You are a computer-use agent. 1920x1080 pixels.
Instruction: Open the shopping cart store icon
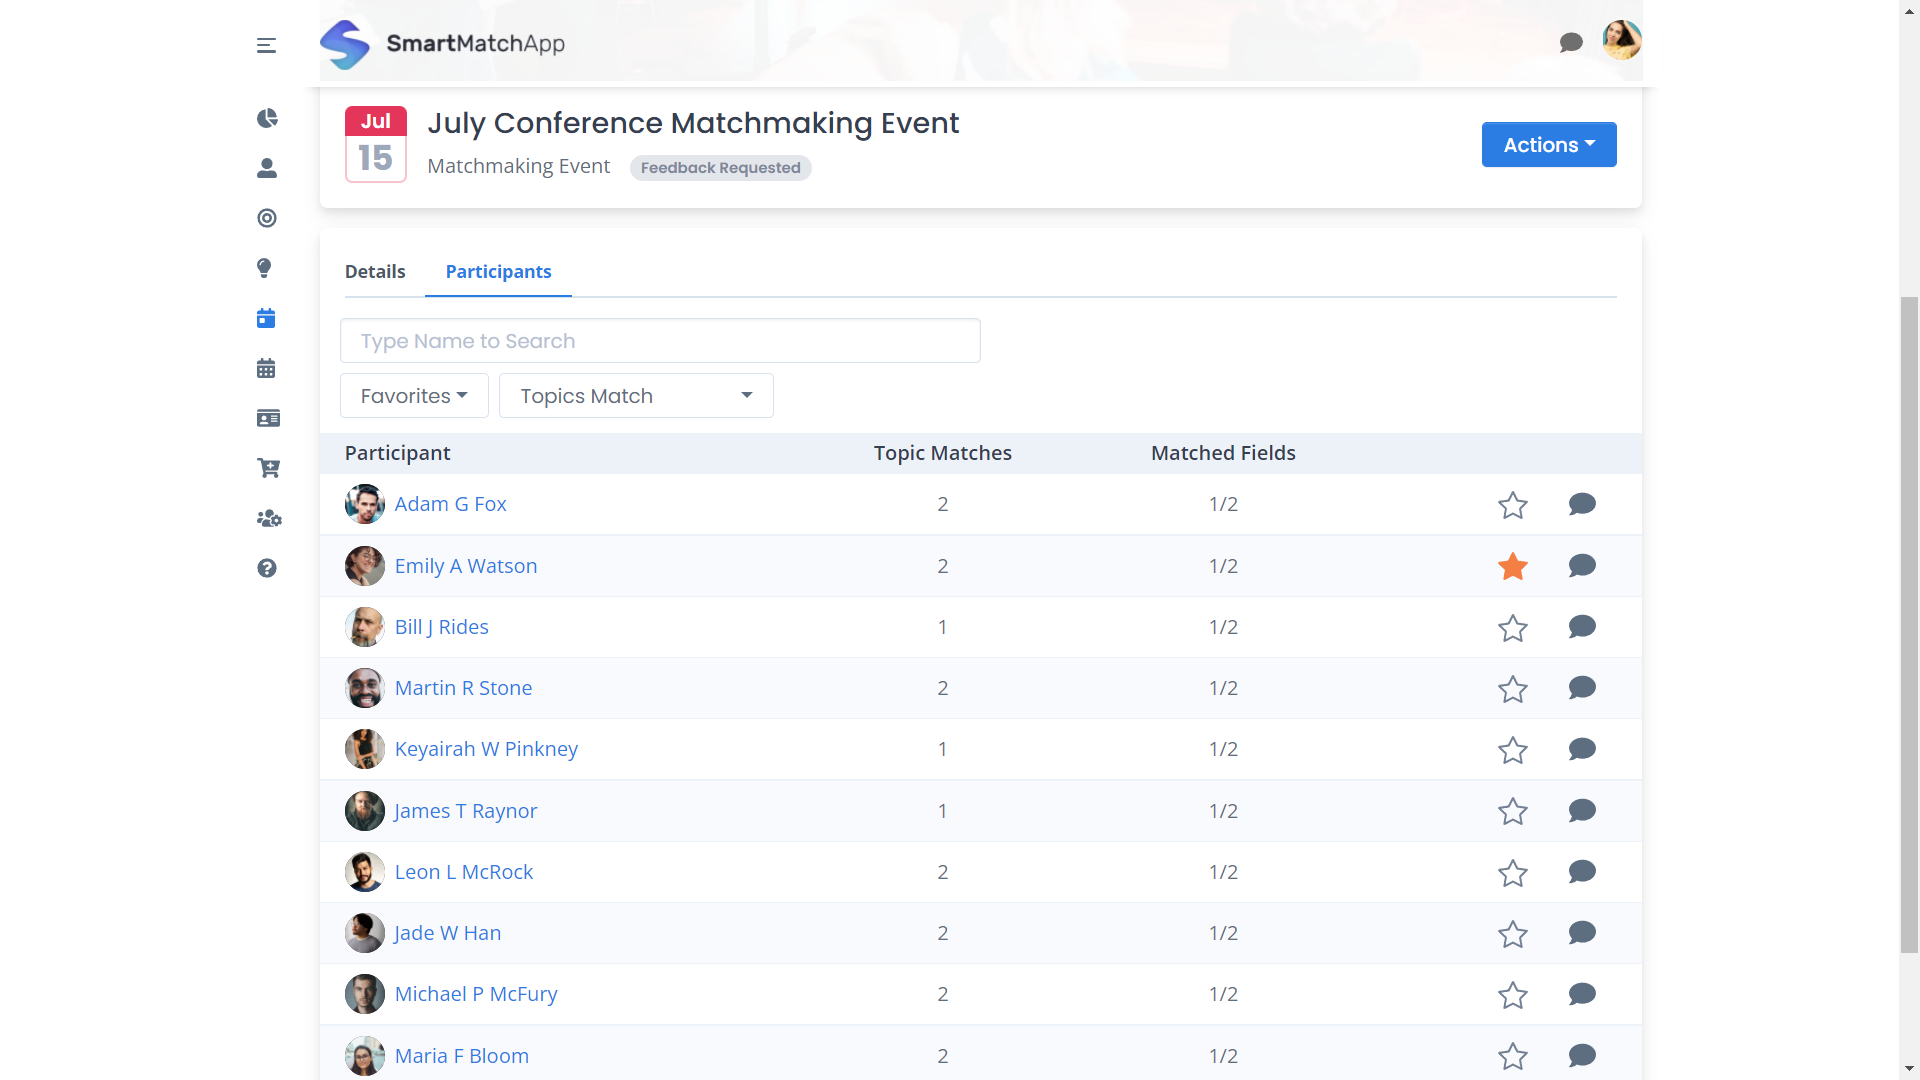(268, 468)
